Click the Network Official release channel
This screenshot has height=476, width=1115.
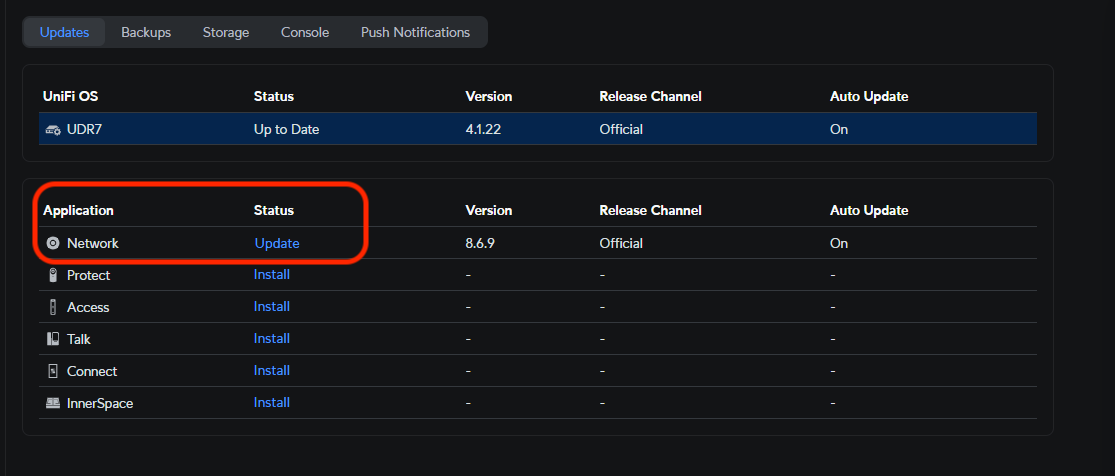(621, 243)
